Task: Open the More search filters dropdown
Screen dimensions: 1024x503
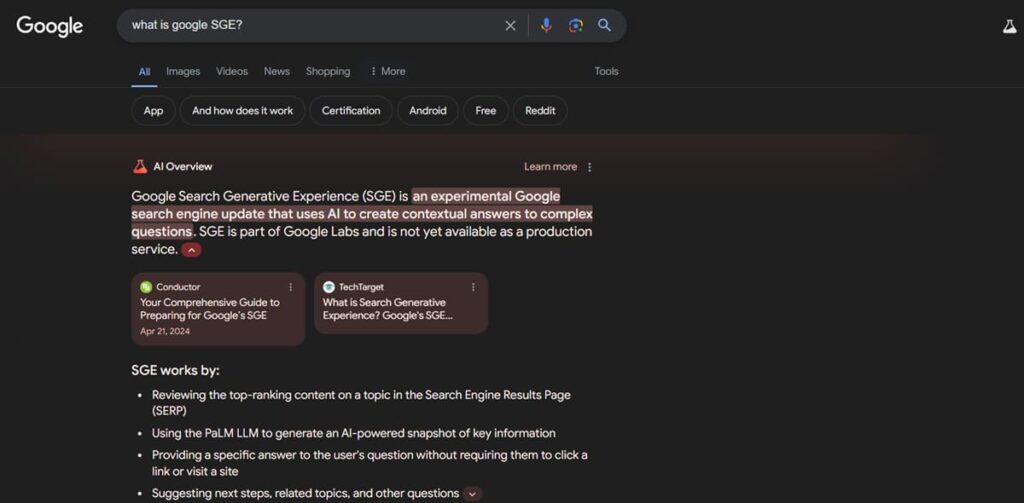Action: click(x=387, y=71)
